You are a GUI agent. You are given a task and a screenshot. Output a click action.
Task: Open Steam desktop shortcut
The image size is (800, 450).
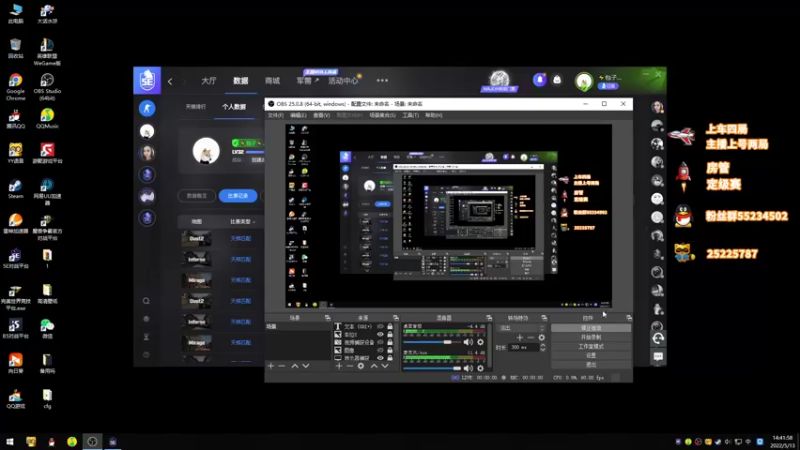pyautogui.click(x=15, y=189)
